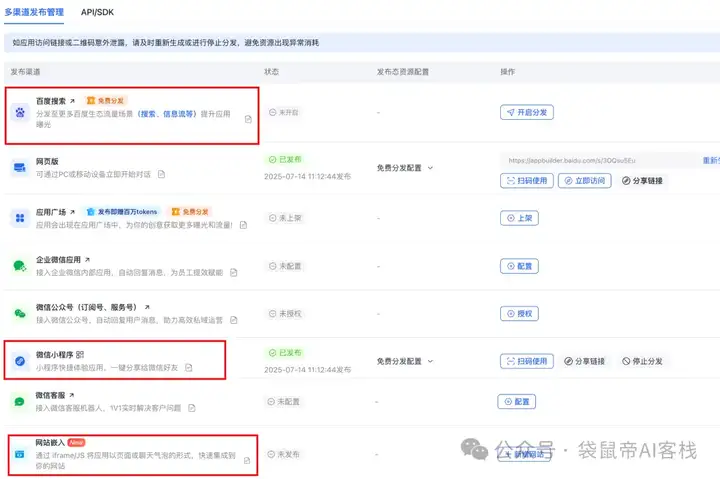Open external link arrow beside 微信客服
This screenshot has height=479, width=720.
(72, 395)
